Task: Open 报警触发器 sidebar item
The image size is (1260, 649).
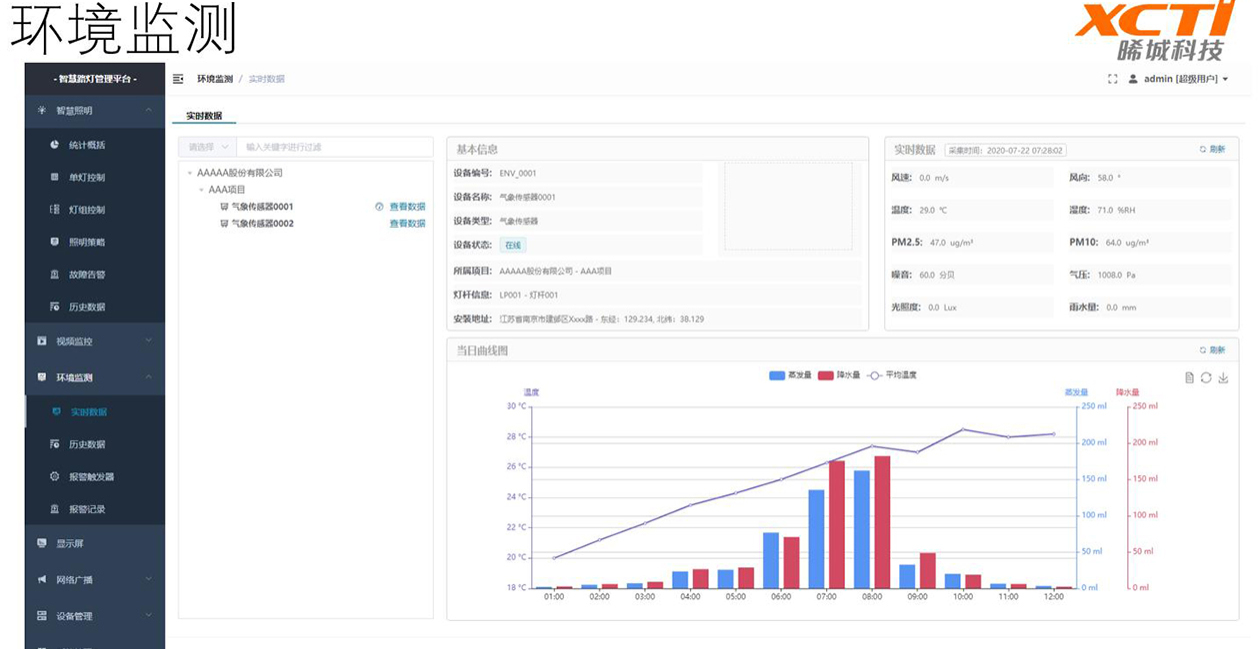Action: (91, 477)
